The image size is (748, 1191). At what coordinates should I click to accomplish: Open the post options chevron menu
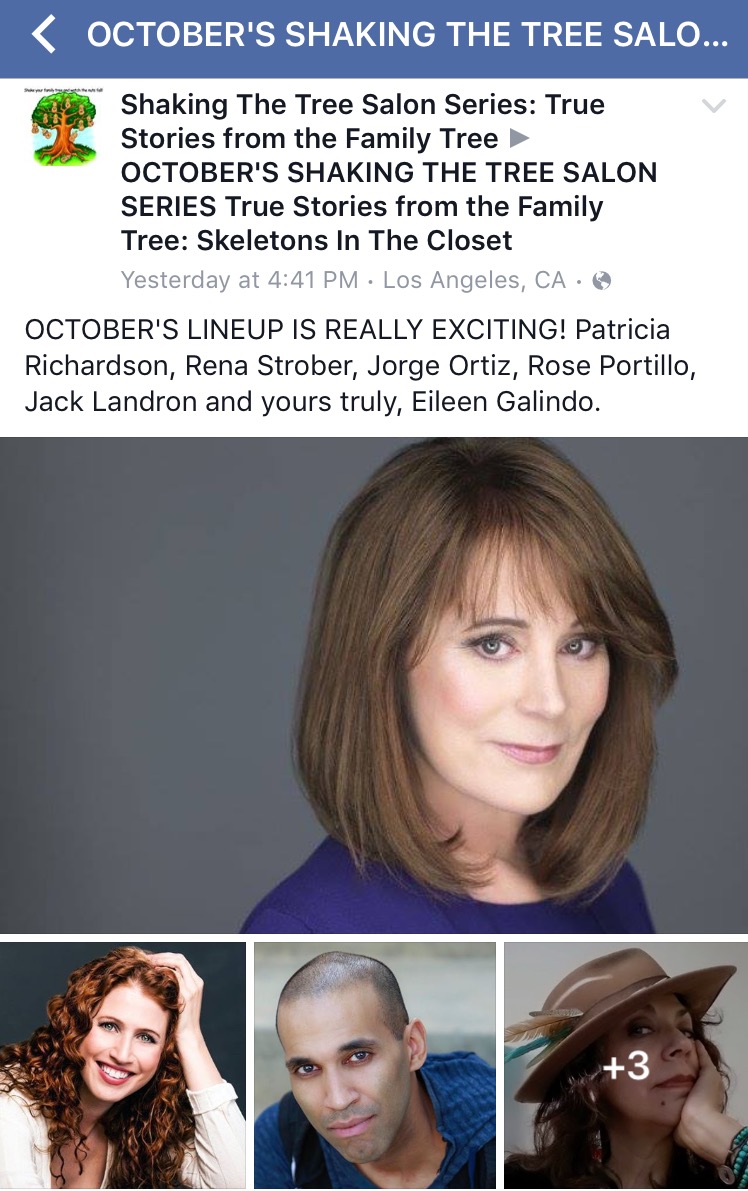[713, 106]
